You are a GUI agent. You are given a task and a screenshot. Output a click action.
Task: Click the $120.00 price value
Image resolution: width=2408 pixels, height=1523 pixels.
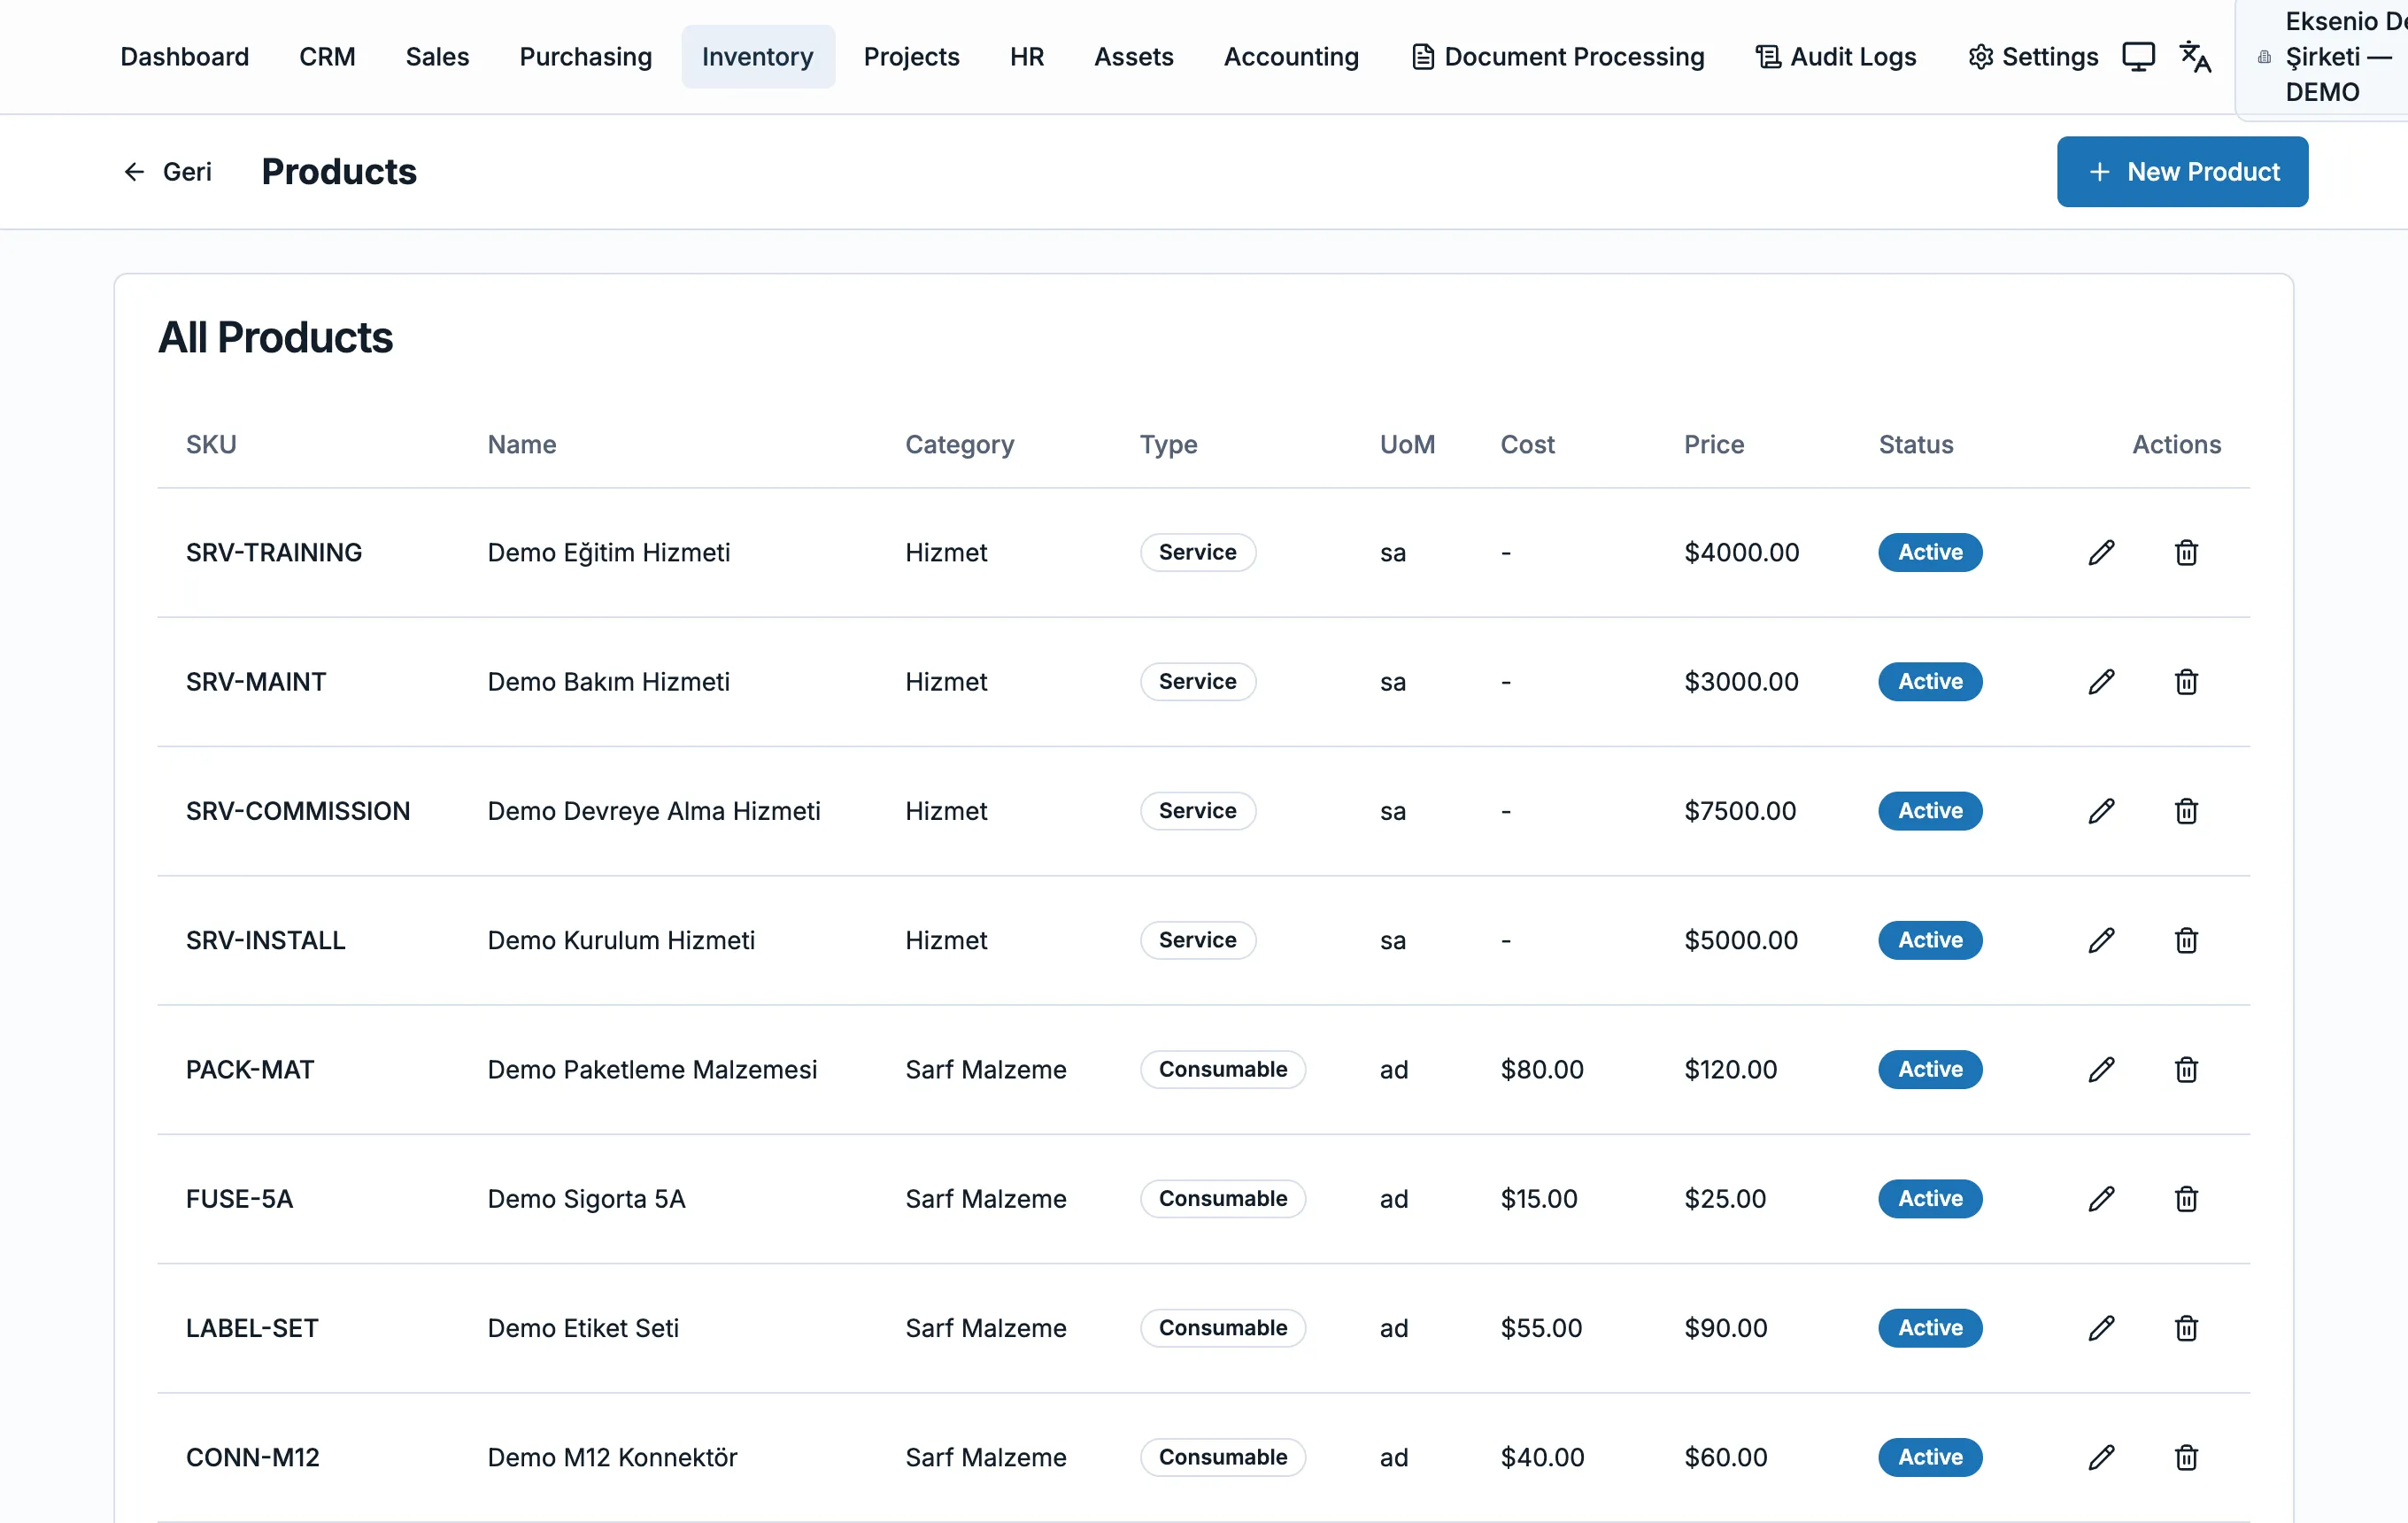pos(1730,1069)
